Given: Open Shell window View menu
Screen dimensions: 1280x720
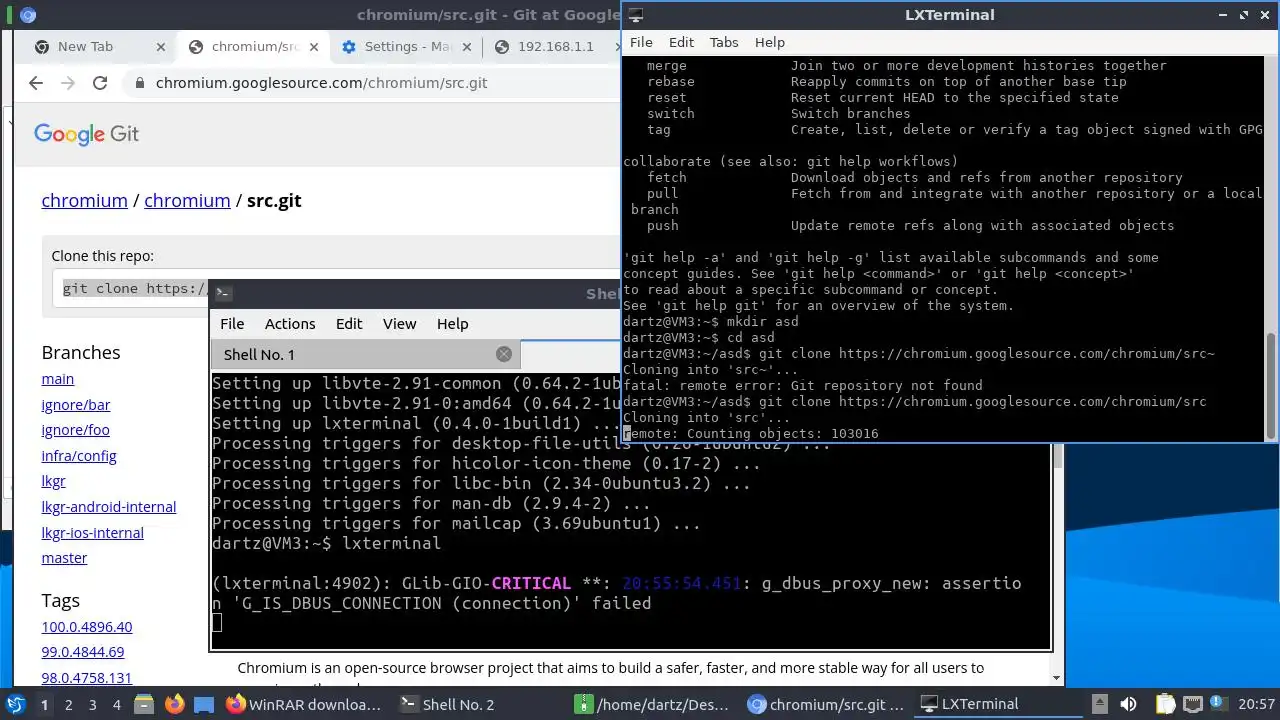Looking at the screenshot, I should click(x=399, y=323).
